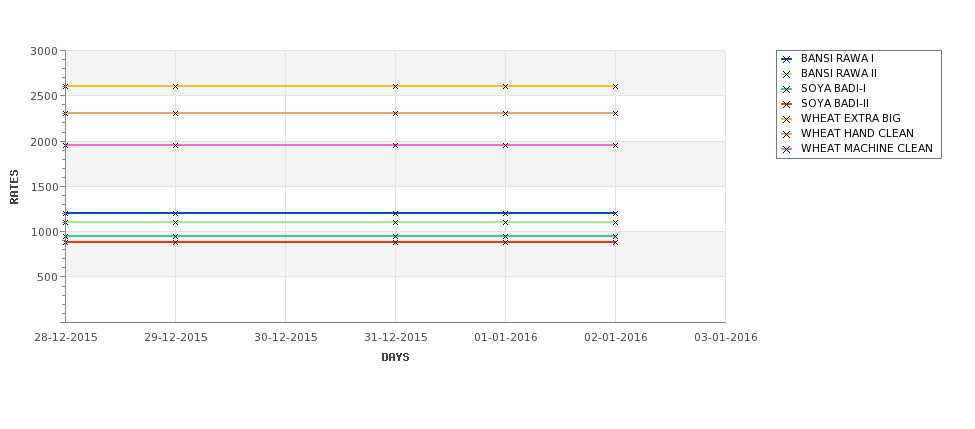Screen dimensions: 975x429
Task: Click the BANSI RAWA II legend marker icon
Action: coord(787,74)
